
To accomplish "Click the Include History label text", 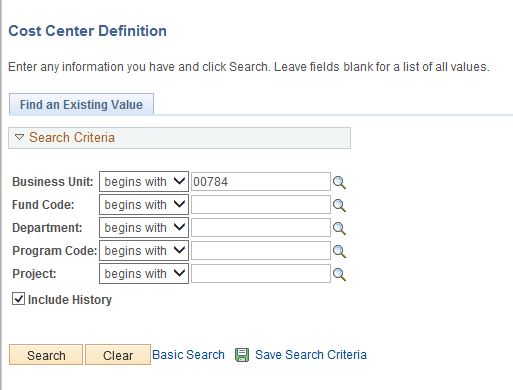I will coord(70,299).
